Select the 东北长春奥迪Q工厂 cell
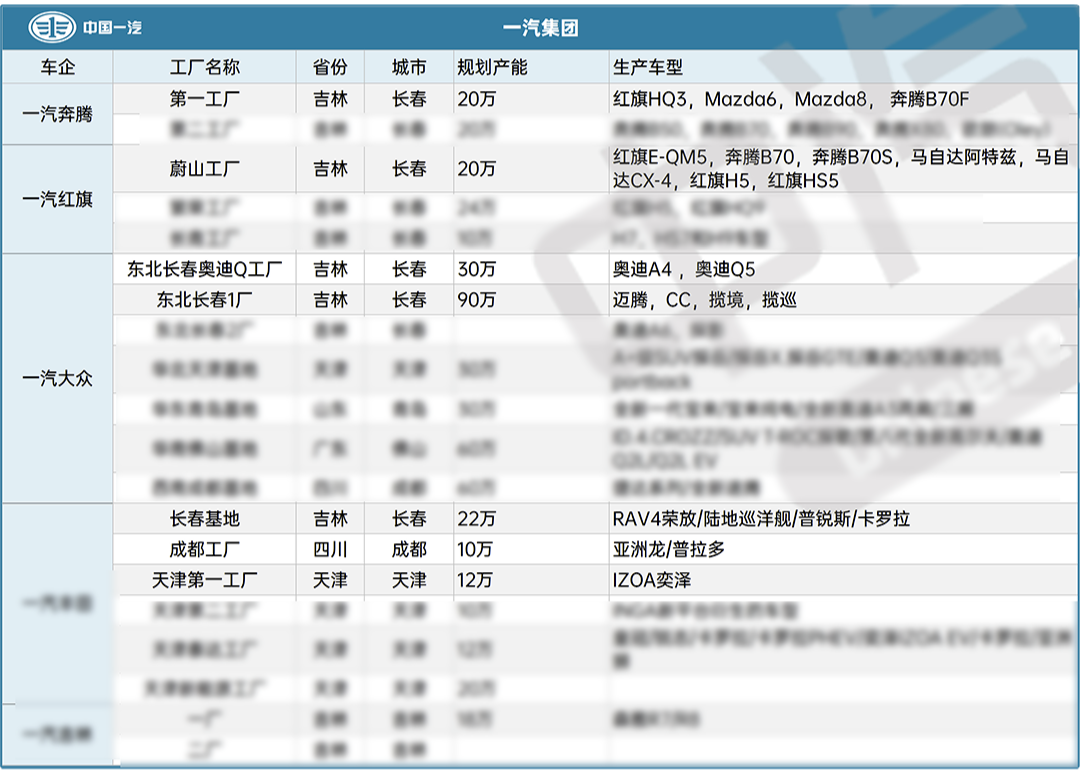The image size is (1080, 772). pos(205,269)
